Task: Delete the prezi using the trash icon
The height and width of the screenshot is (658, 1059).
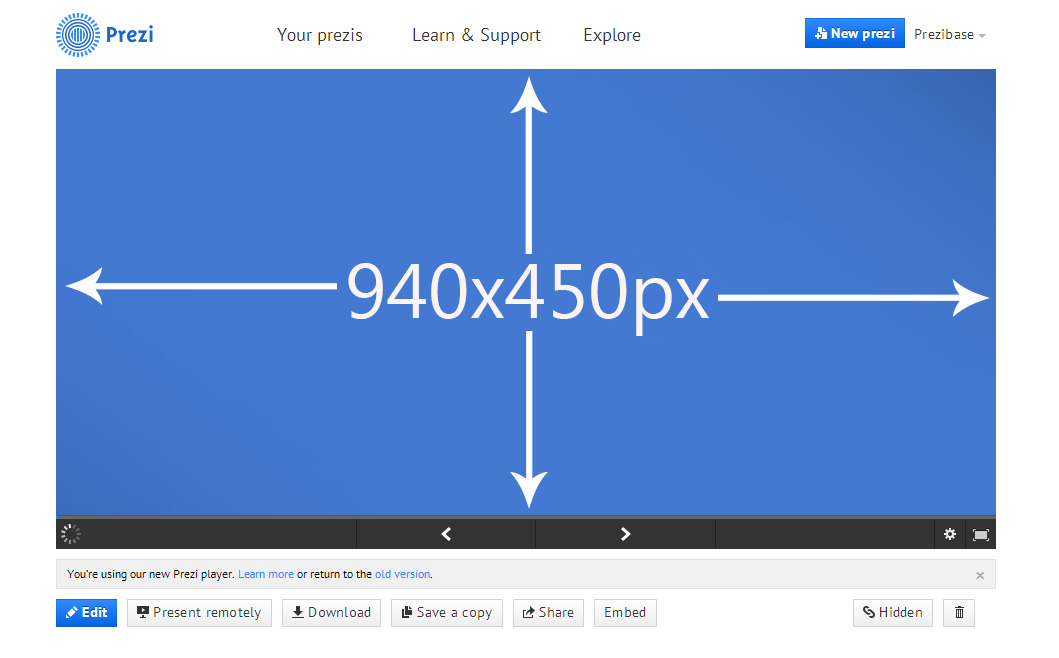Action: coord(958,612)
